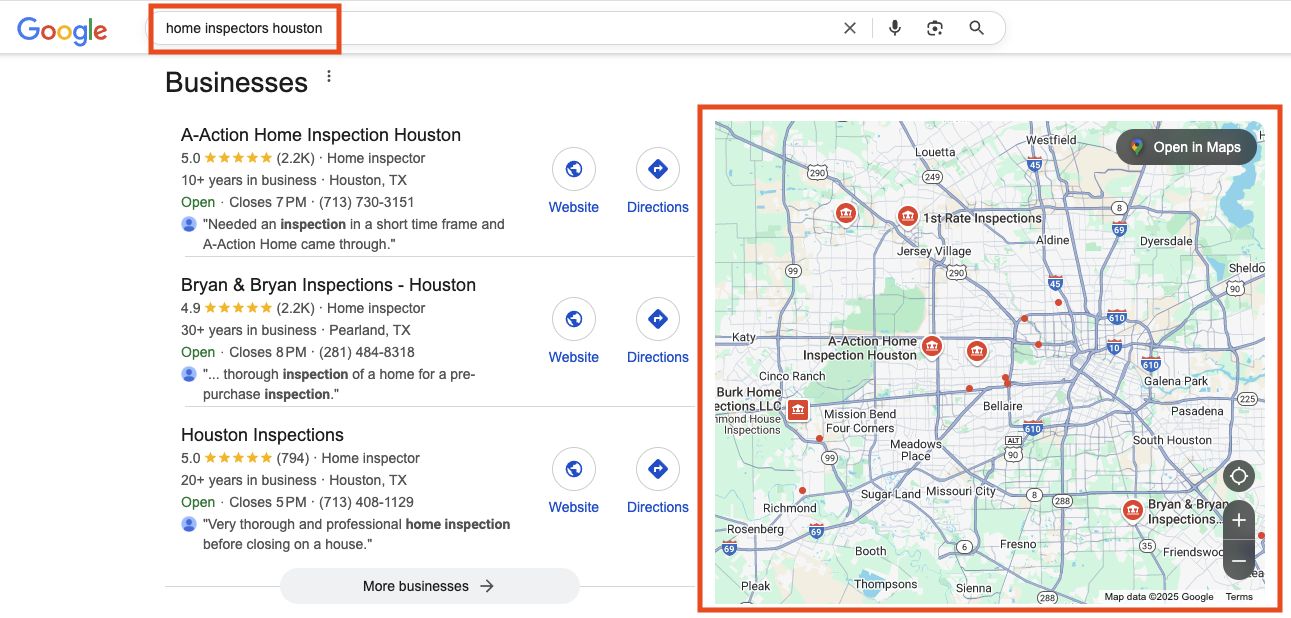Click the Jersey Village label on map
1291x618 pixels.
coord(934,251)
